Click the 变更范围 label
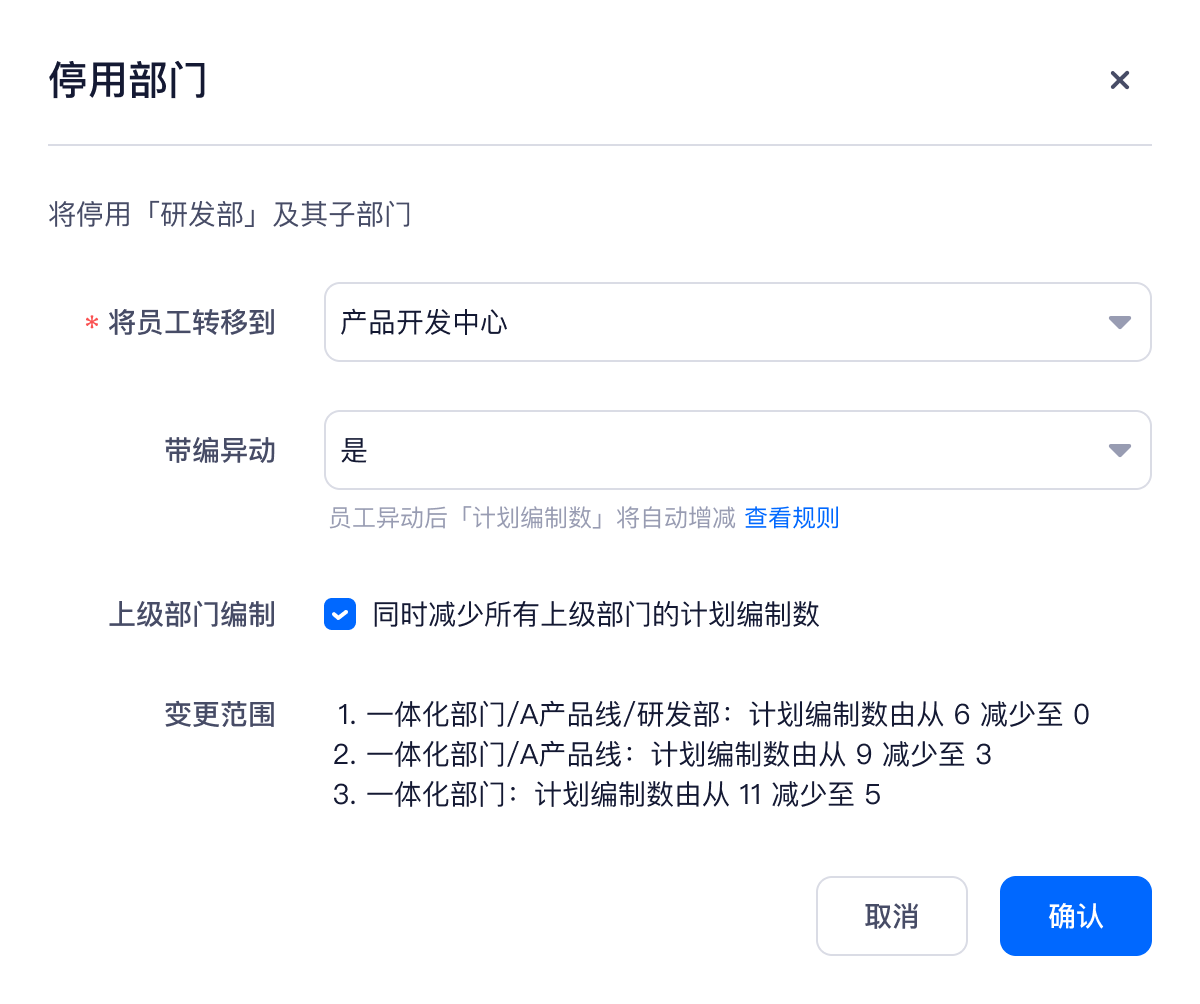The width and height of the screenshot is (1200, 1004). 219,714
